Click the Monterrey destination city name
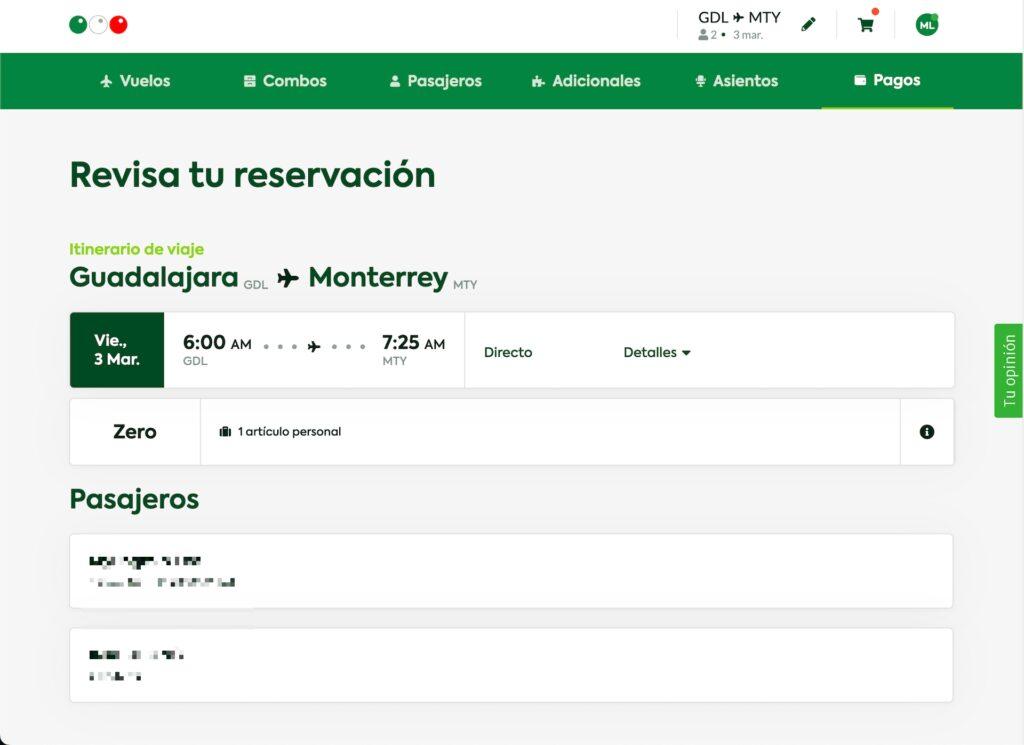This screenshot has width=1024, height=745. 378,277
